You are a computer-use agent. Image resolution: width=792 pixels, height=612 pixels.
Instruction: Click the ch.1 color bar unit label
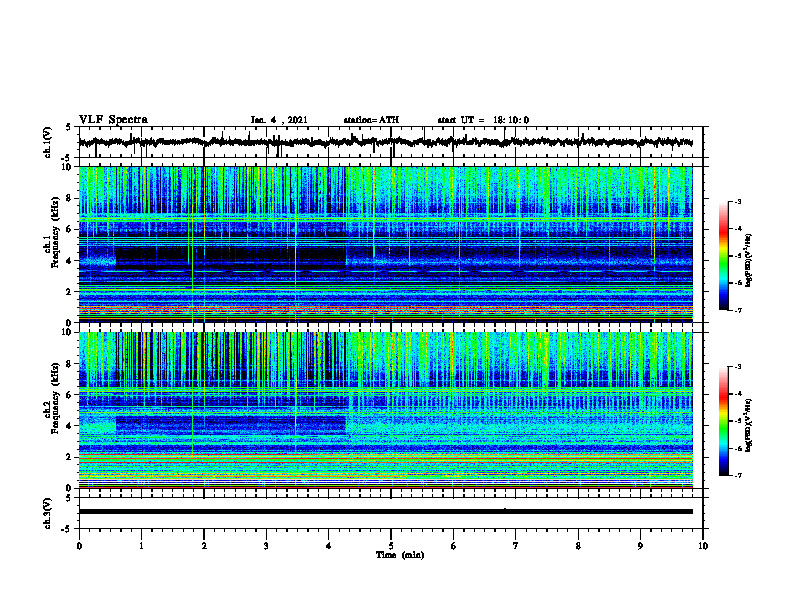click(749, 260)
